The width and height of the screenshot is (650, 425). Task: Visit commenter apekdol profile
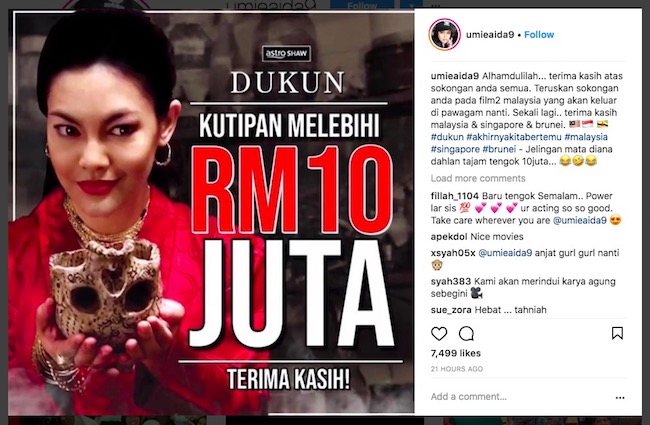tap(449, 237)
